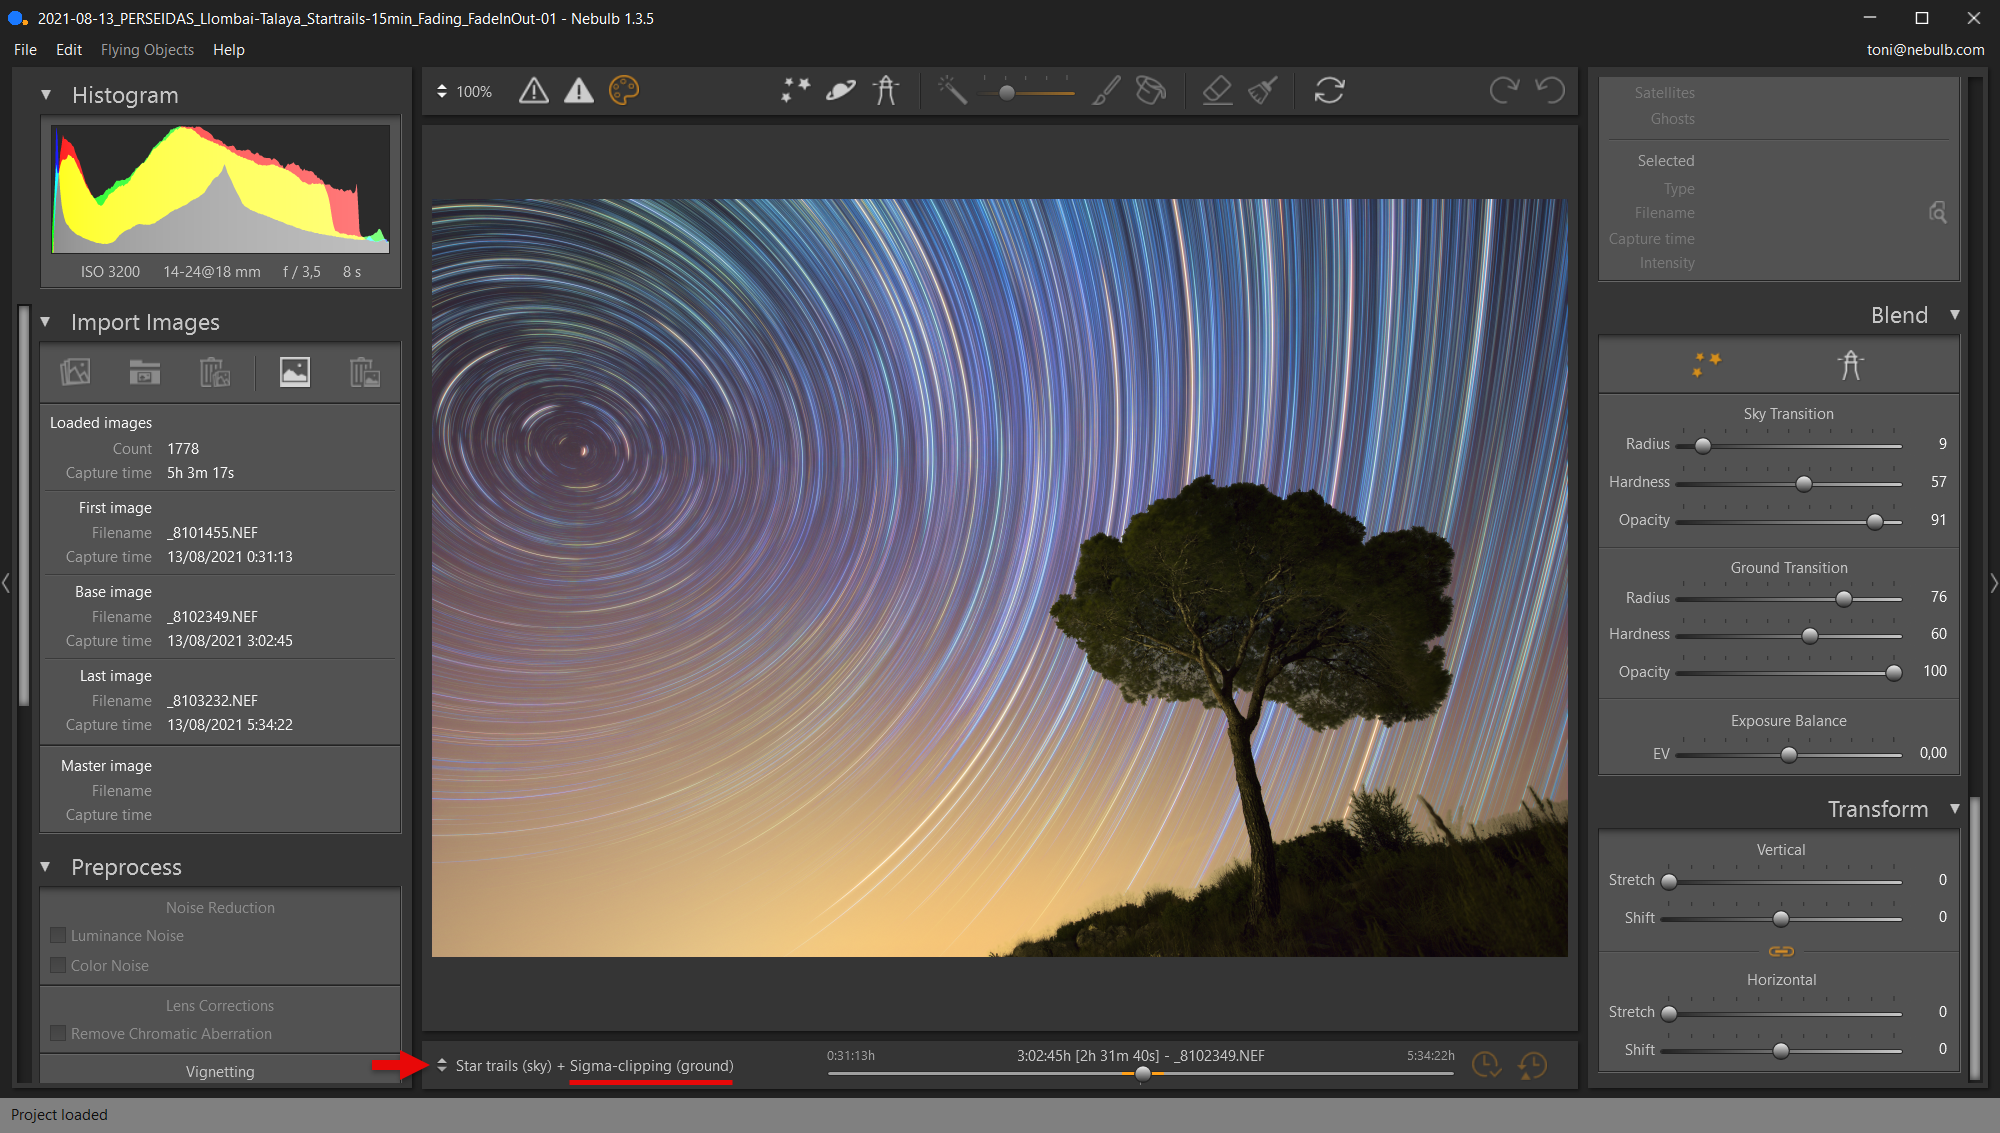Screen dimensions: 2000x1133
Task: Click the outlined warning triangle icon
Action: [x=534, y=91]
